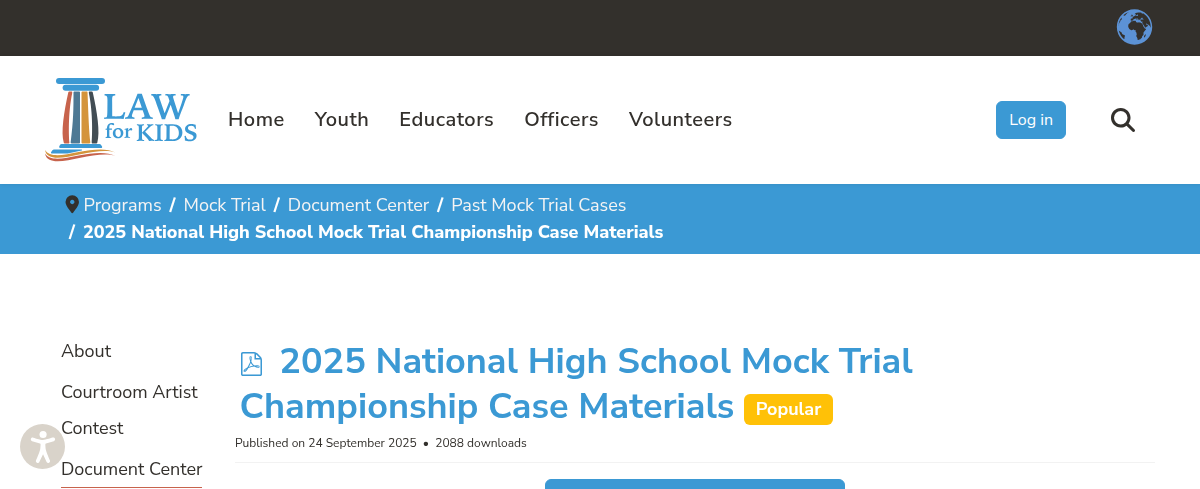Screen dimensions: 1200x489
Task: Select Document Center in the sidebar
Action: tap(131, 469)
